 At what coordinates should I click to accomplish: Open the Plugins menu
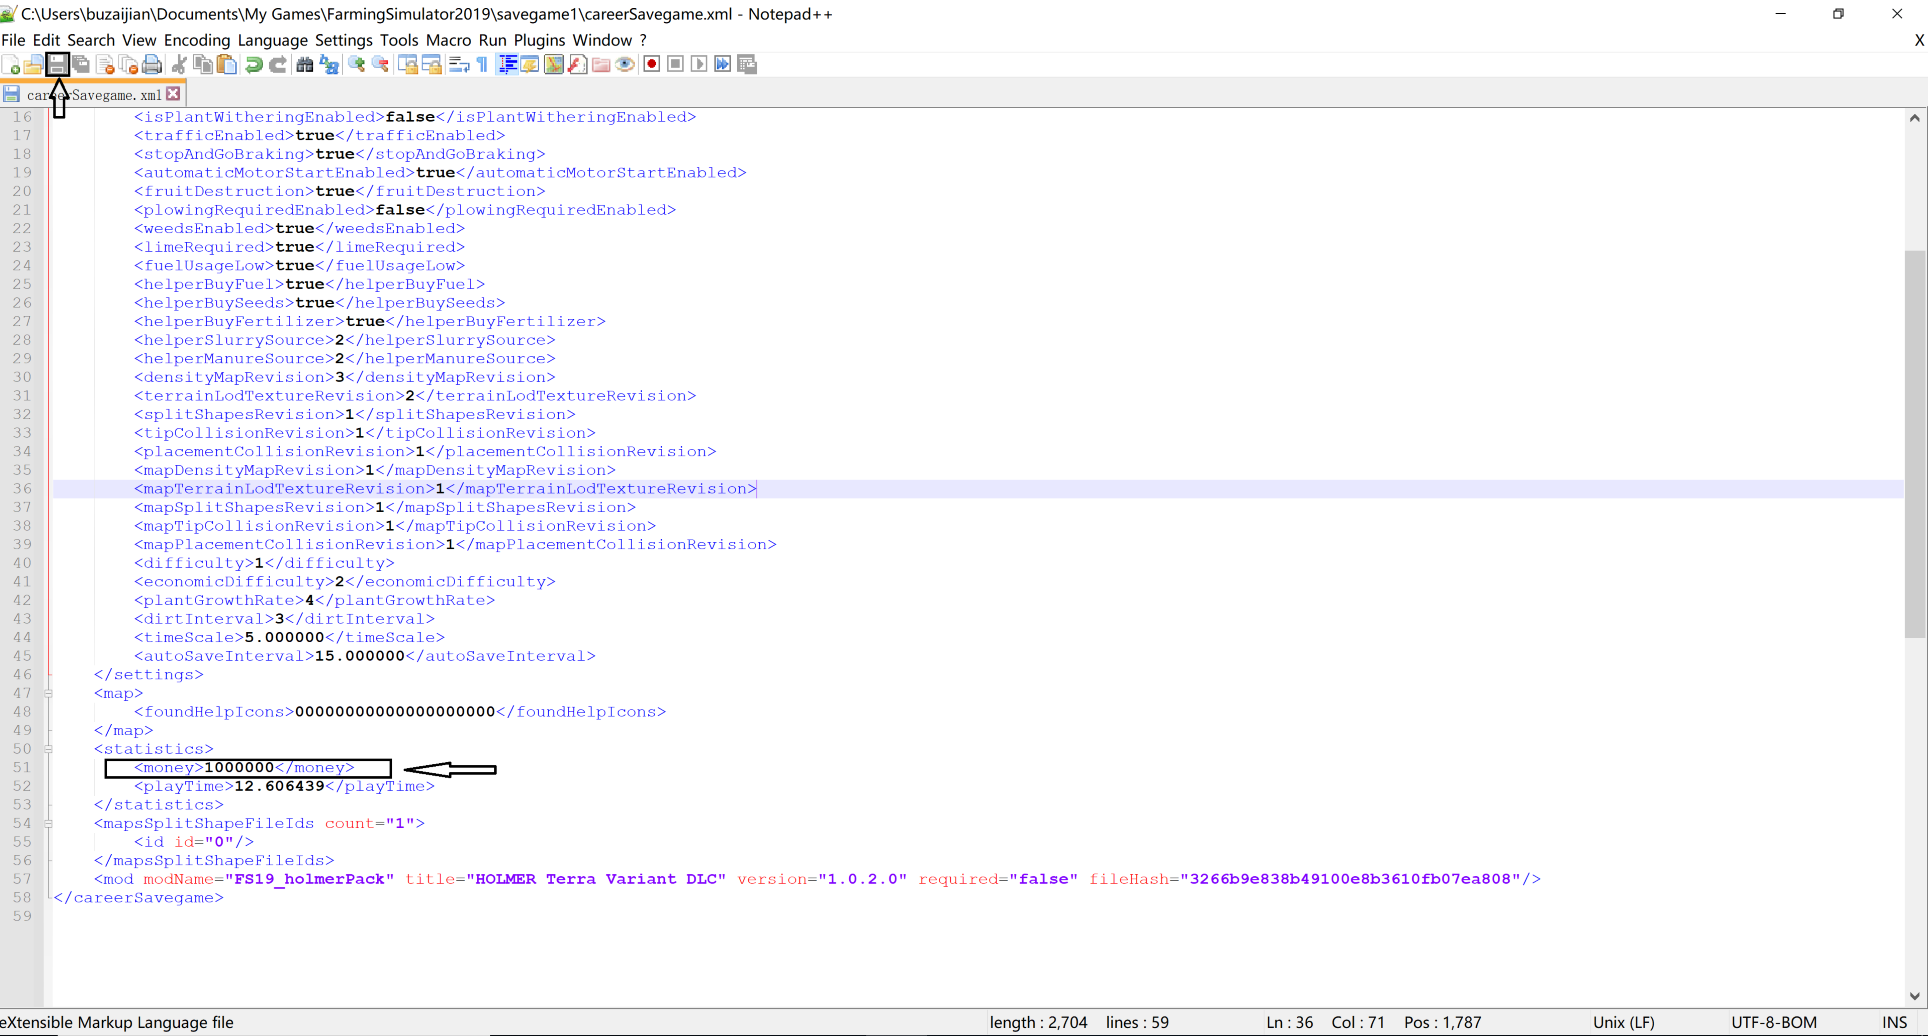click(x=539, y=40)
